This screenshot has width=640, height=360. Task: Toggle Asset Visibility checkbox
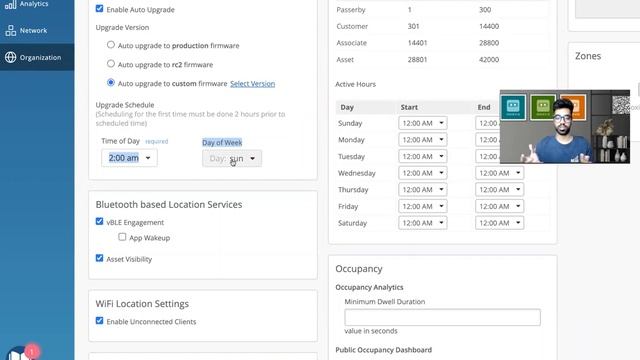click(99, 258)
